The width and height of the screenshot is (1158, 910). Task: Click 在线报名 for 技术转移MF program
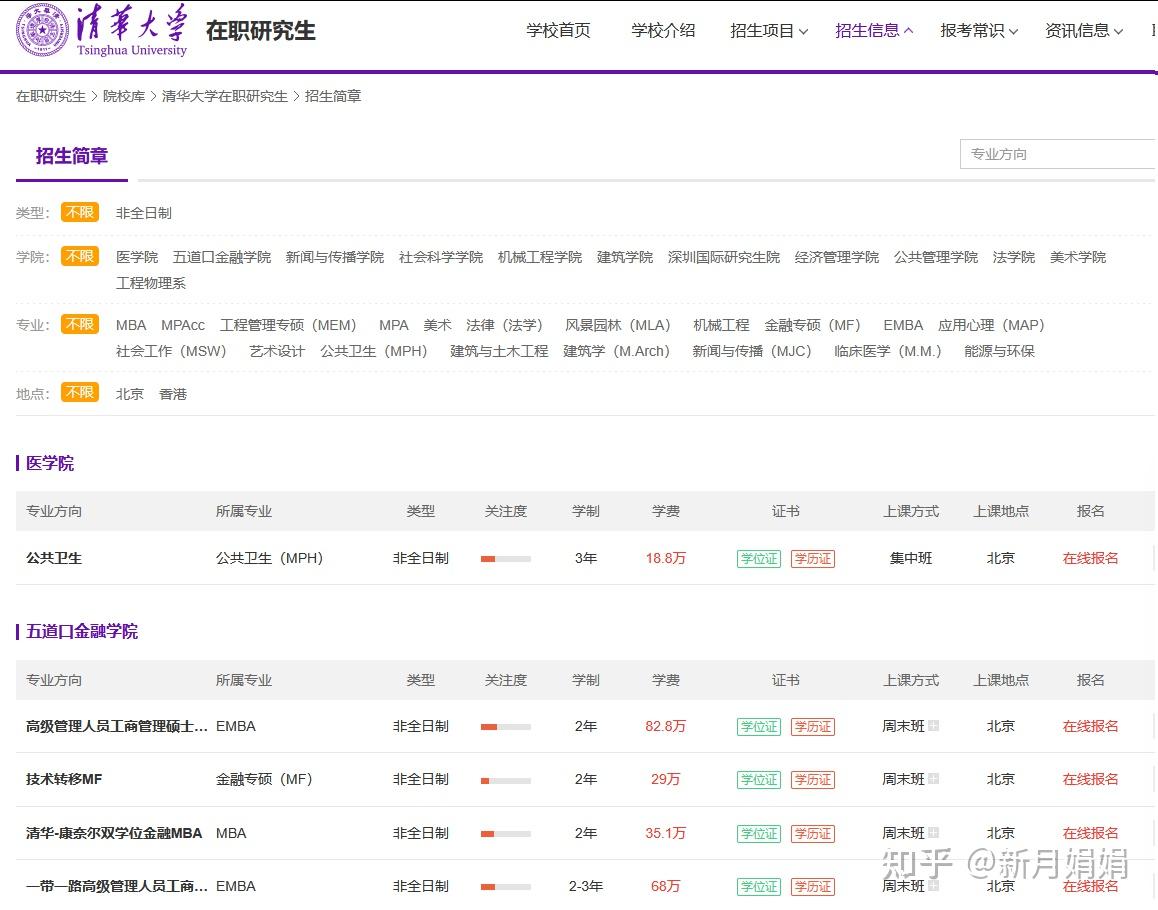pyautogui.click(x=1090, y=779)
